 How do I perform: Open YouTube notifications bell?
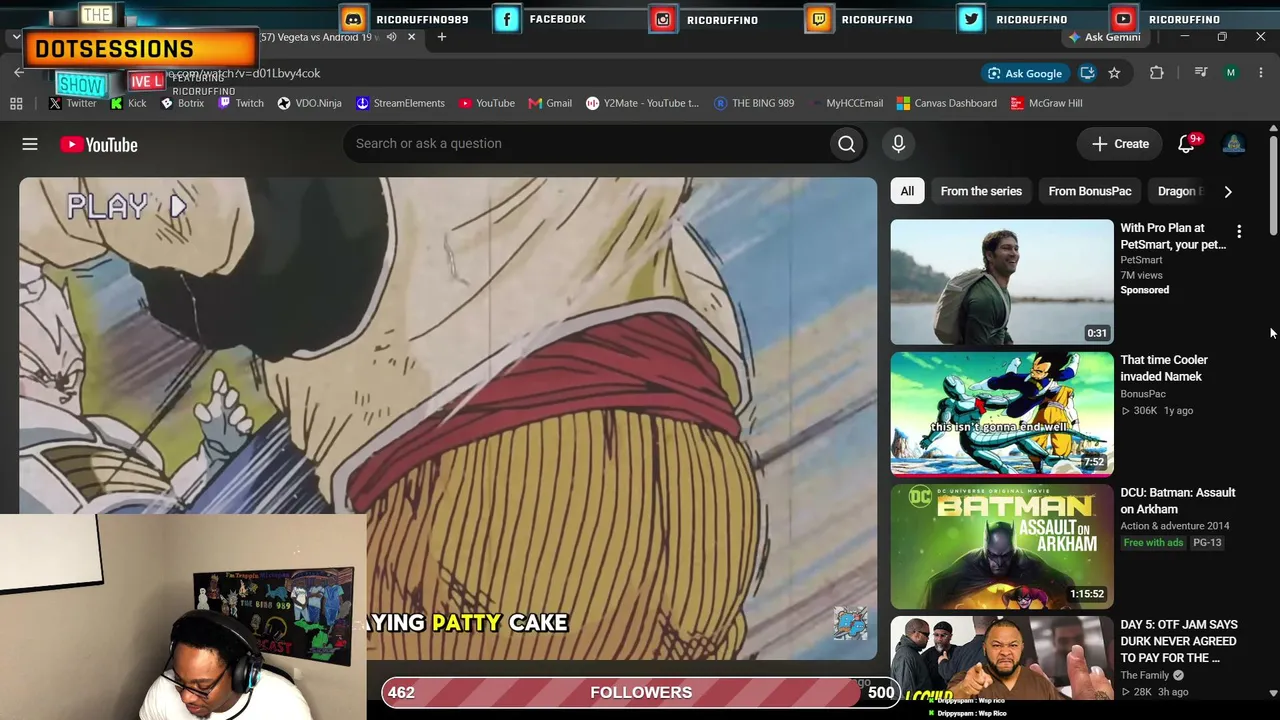[1187, 144]
